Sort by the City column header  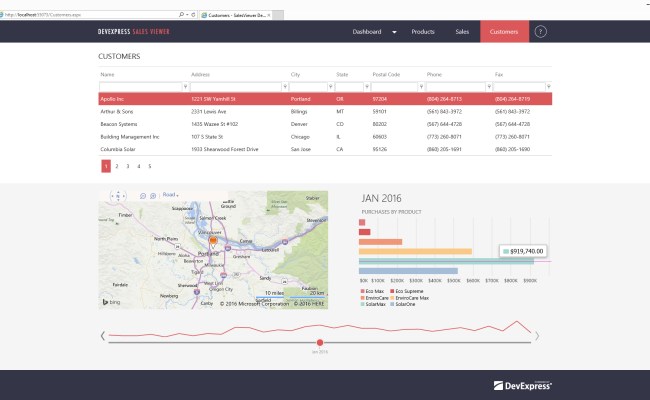(x=295, y=75)
